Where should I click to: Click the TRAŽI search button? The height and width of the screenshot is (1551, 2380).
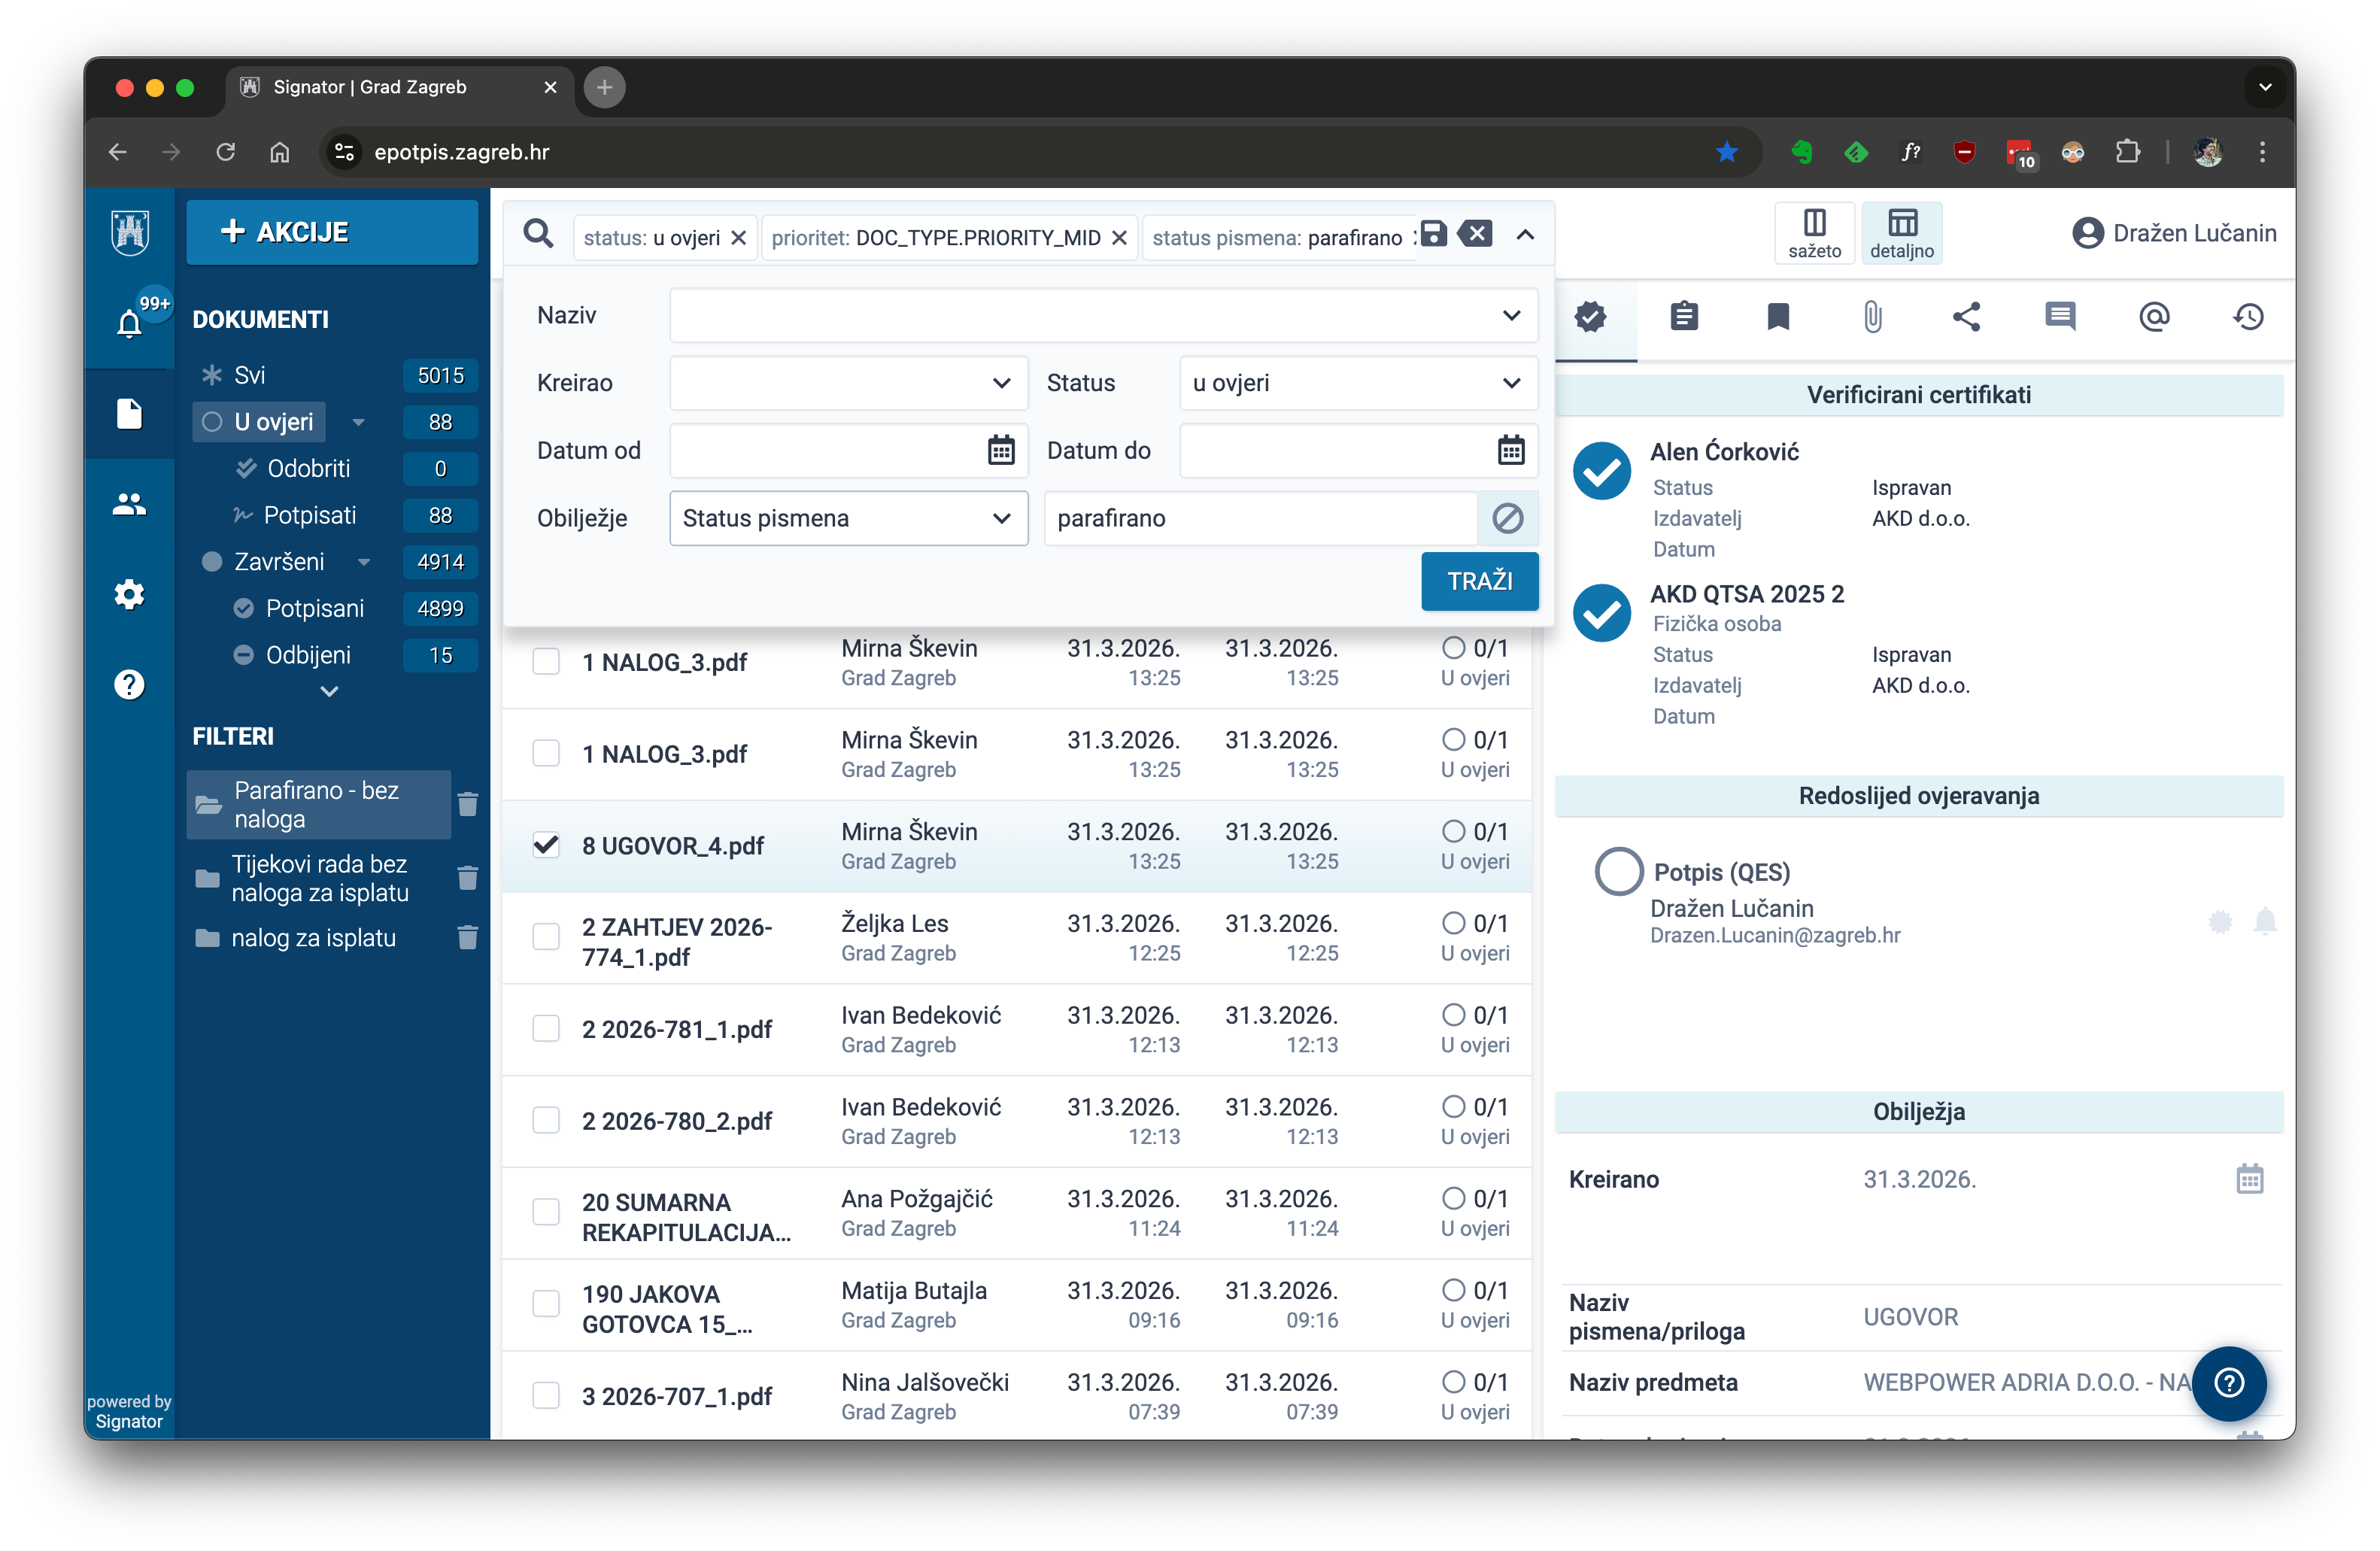[x=1479, y=581]
